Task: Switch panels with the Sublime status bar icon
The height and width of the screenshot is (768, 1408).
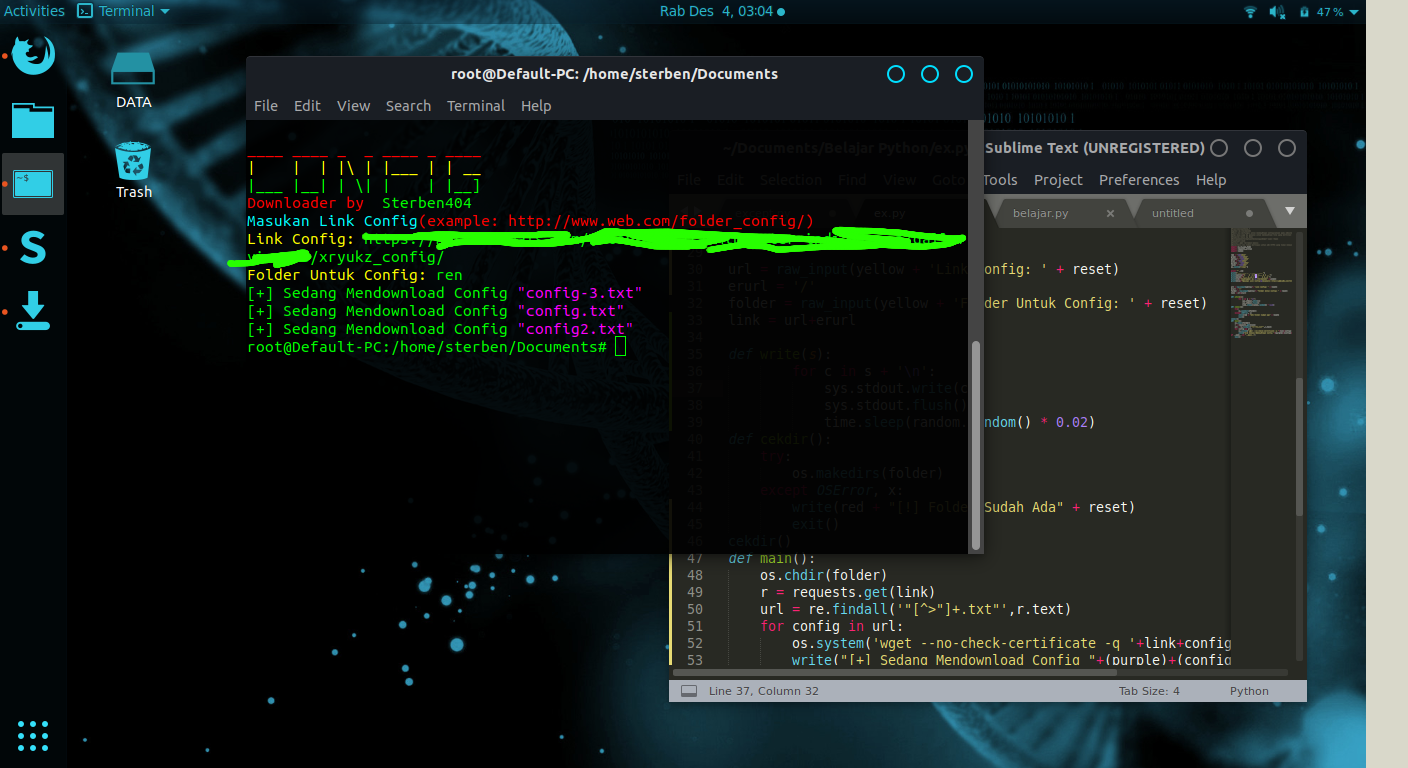Action: 688,691
